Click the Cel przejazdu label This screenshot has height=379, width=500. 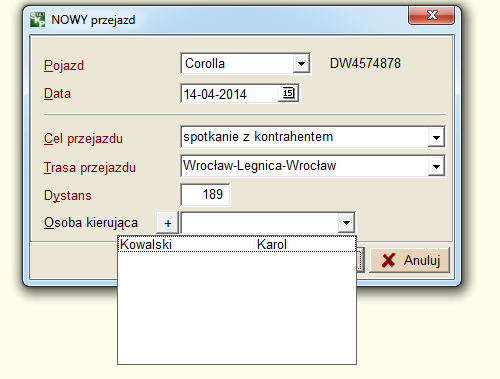coord(83,139)
